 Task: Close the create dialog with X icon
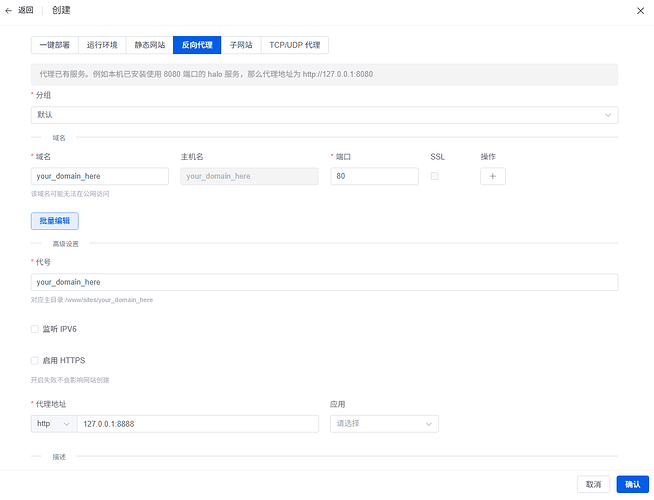[640, 10]
